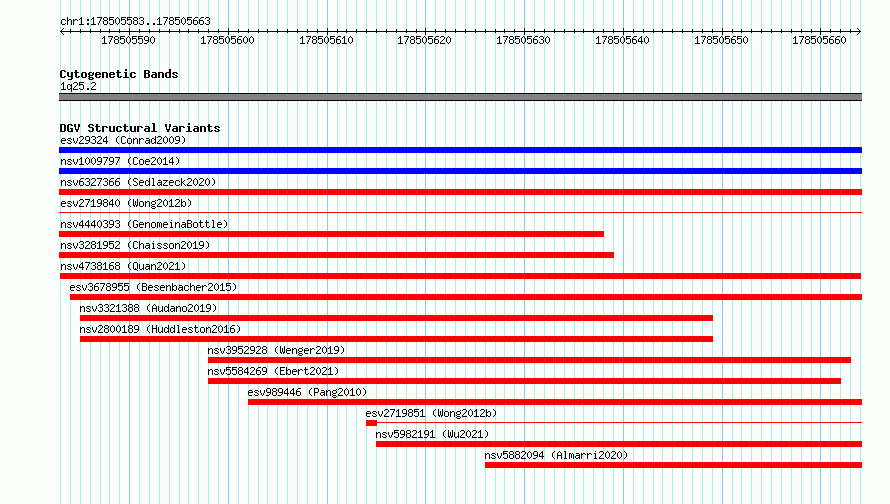Select the red nsv6327366 variant bar
The image size is (890, 504).
pyautogui.click(x=460, y=192)
